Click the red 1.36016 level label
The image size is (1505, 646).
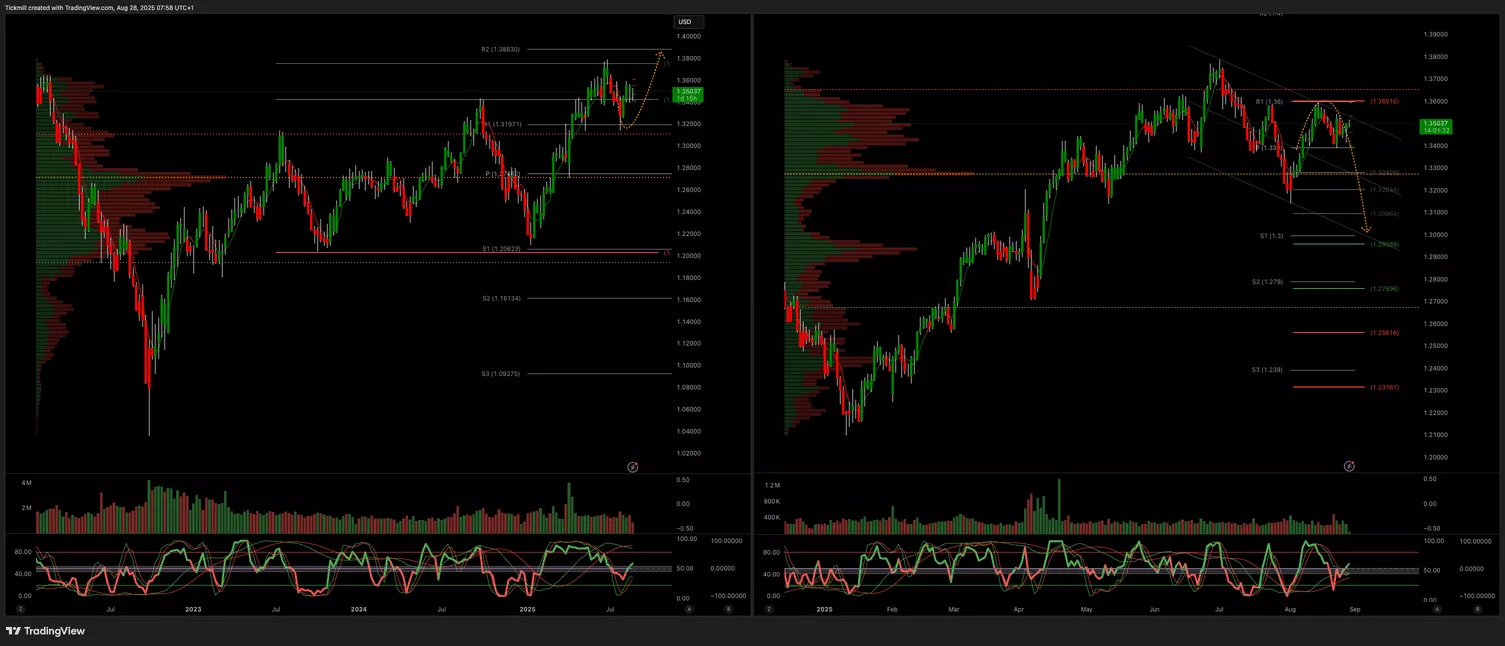(1384, 101)
